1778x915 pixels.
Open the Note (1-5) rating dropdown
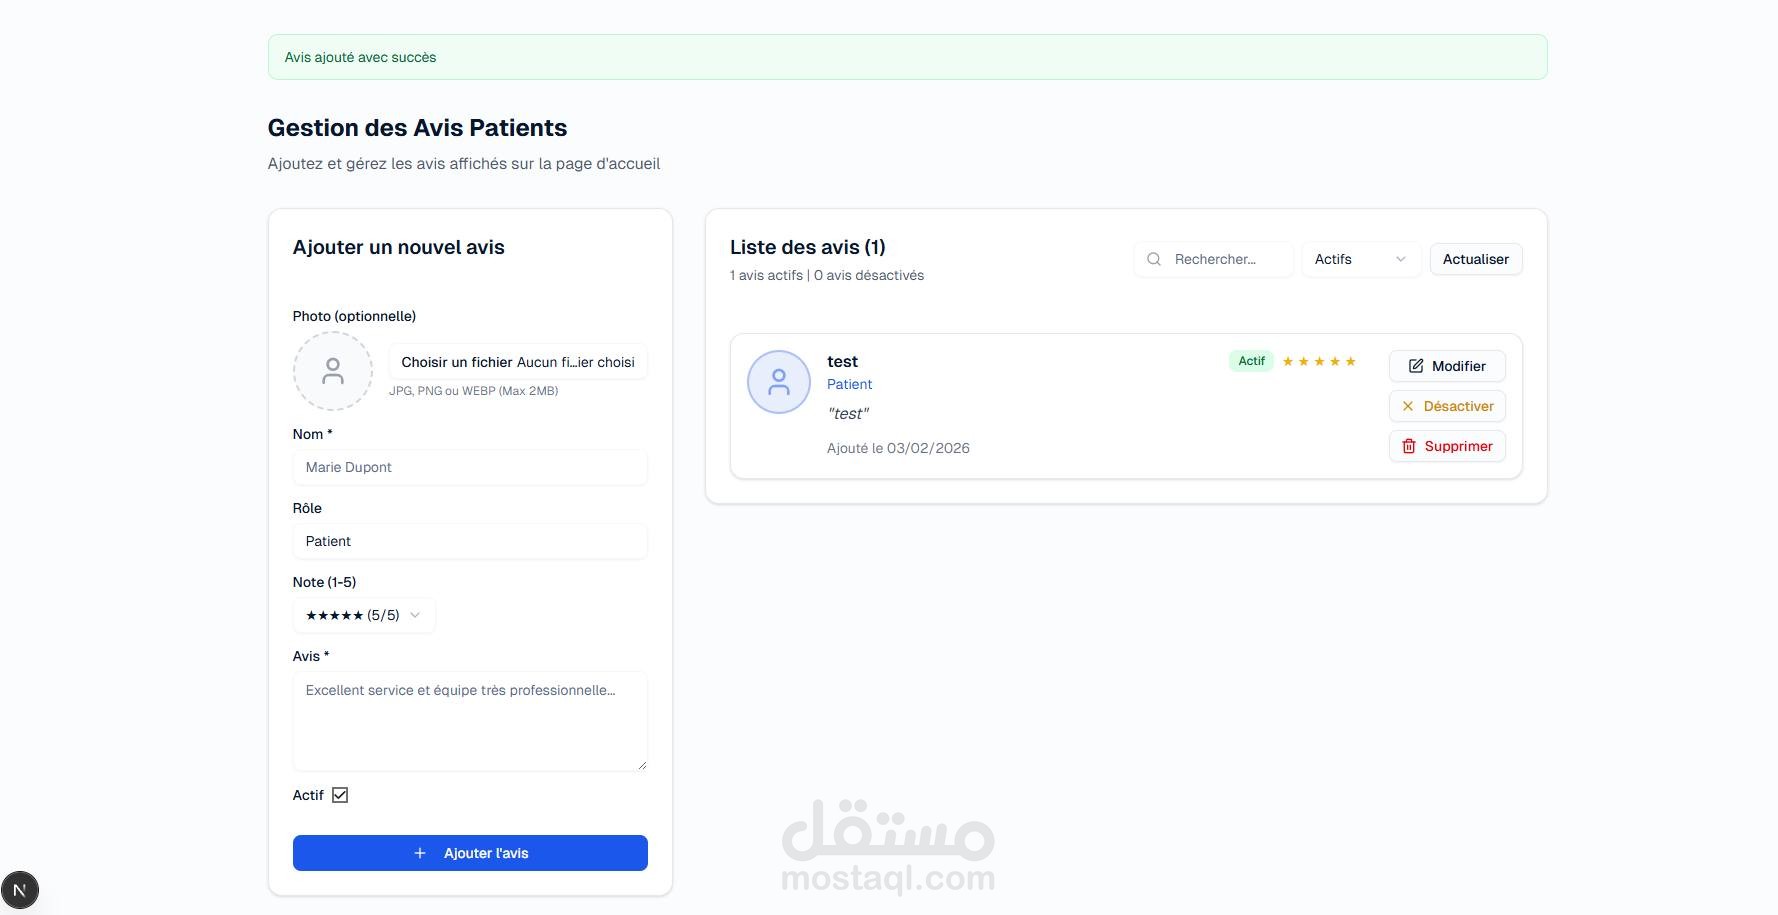[x=364, y=615]
